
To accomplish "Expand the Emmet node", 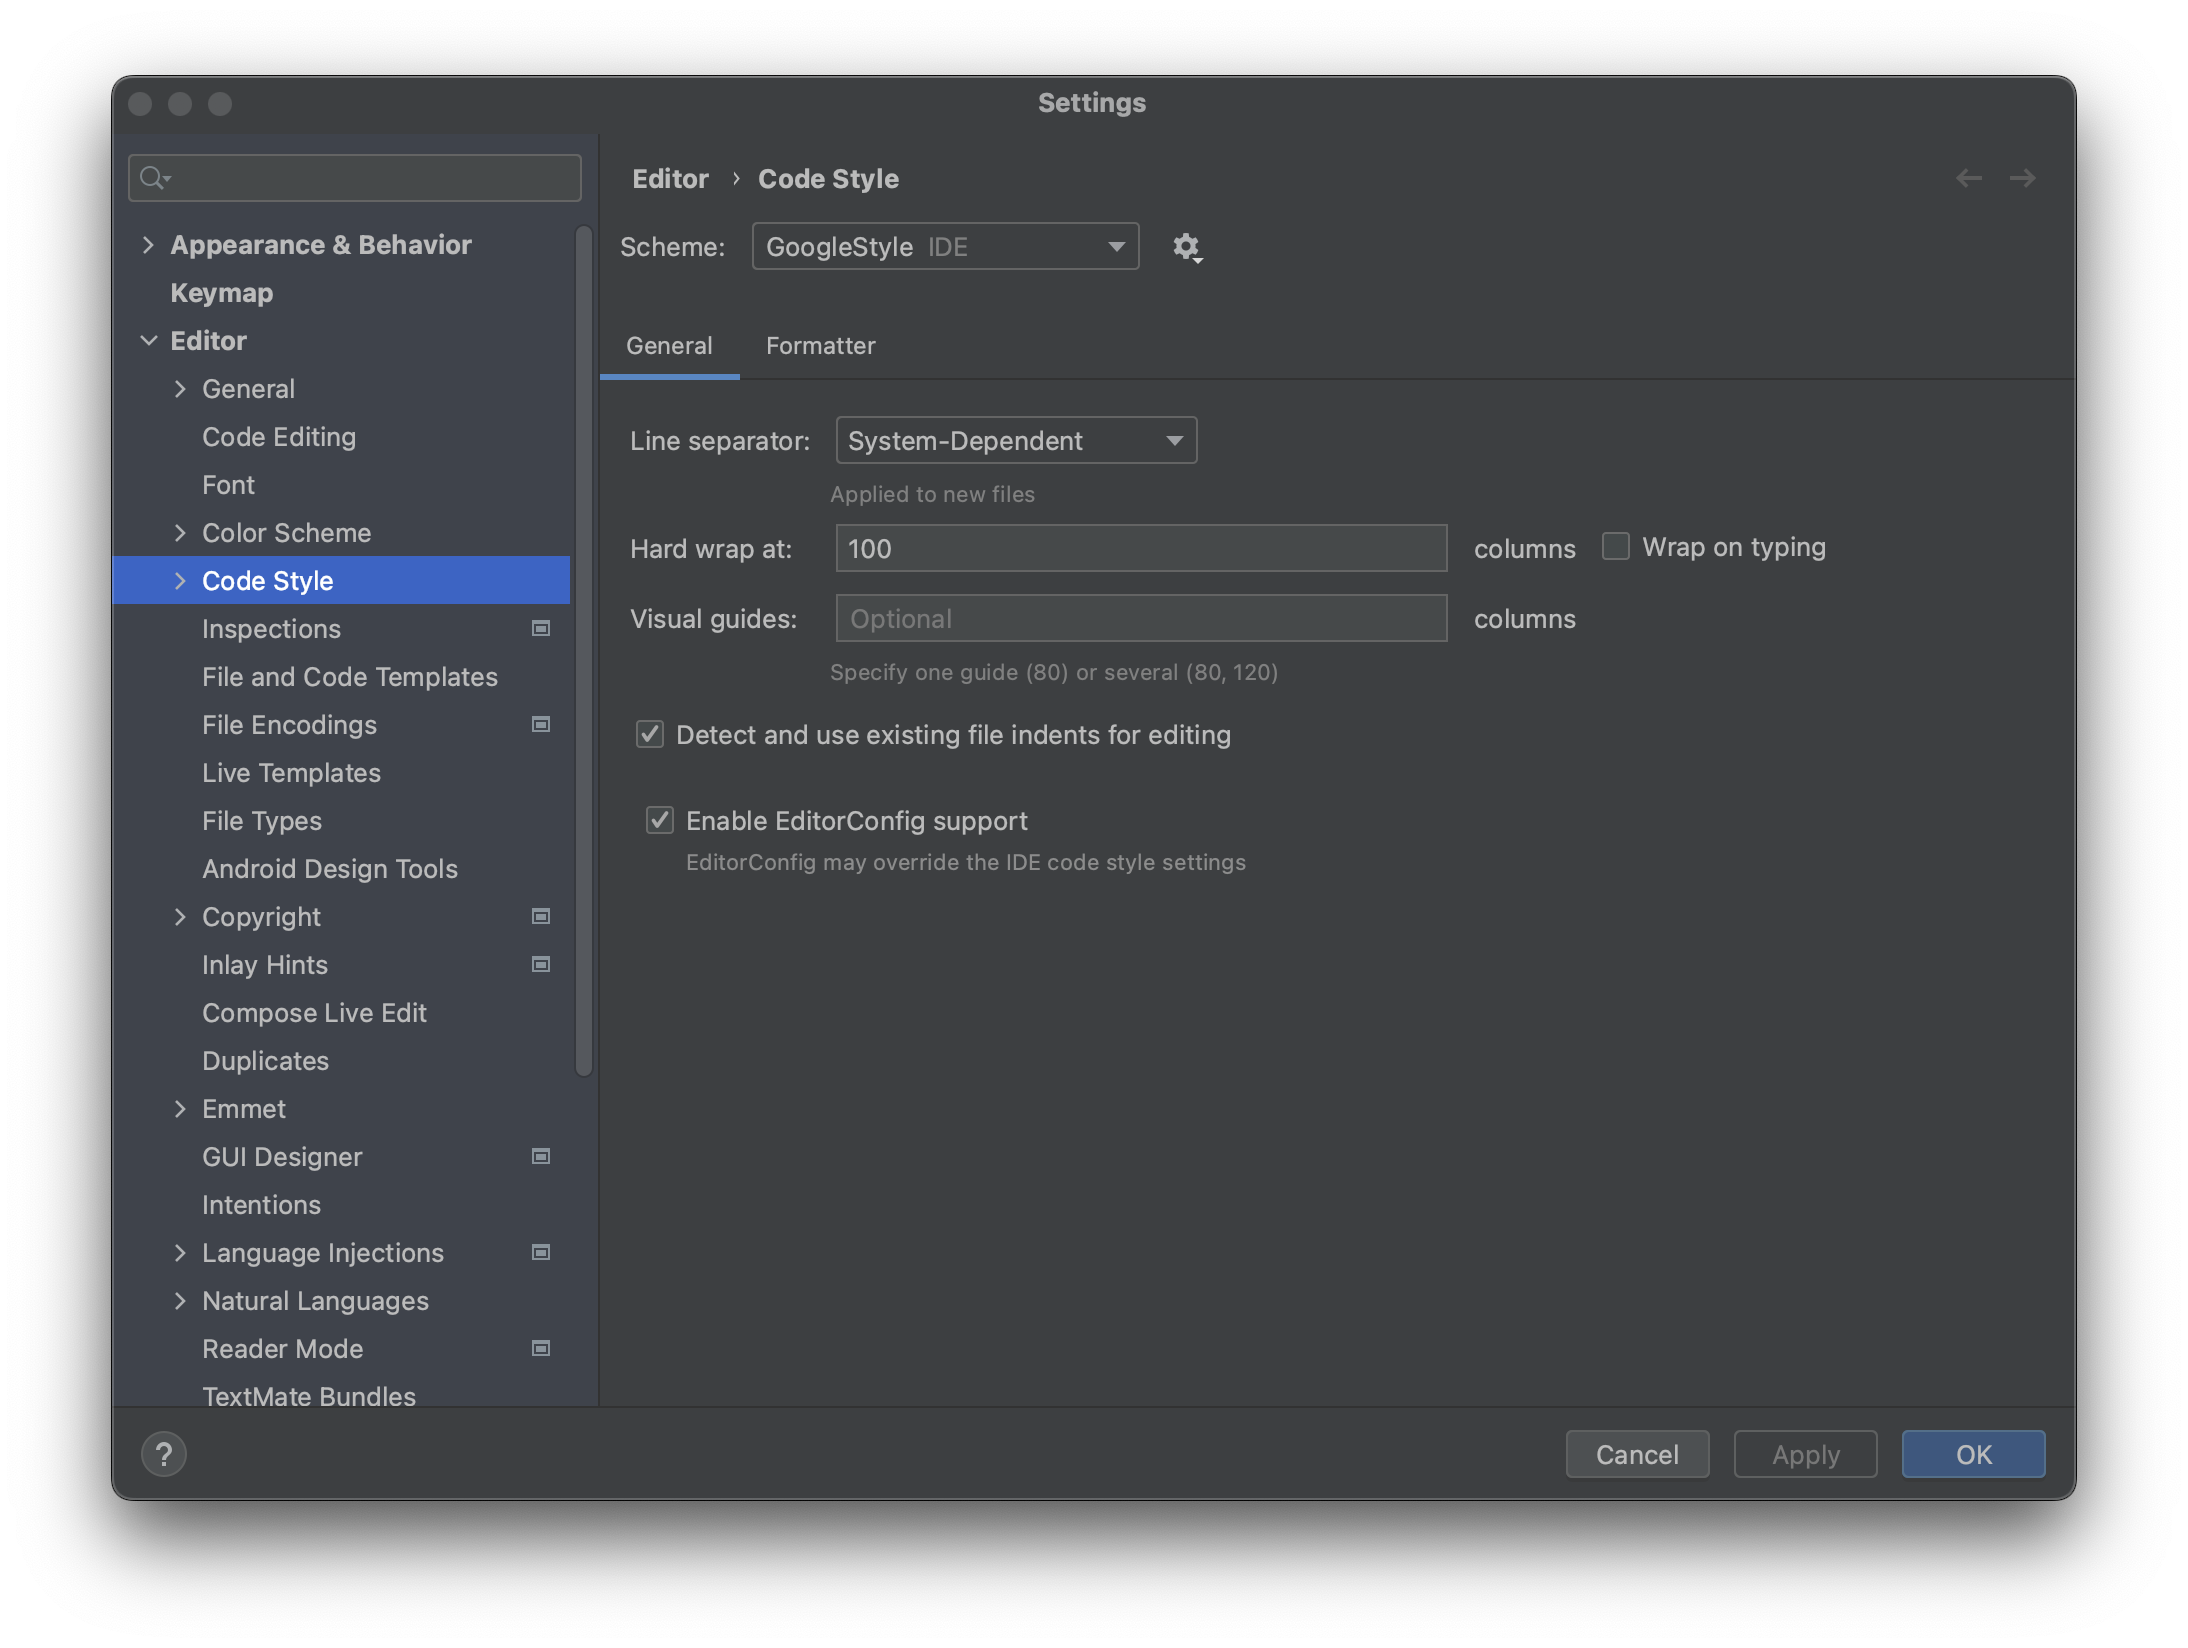I will (x=180, y=1108).
